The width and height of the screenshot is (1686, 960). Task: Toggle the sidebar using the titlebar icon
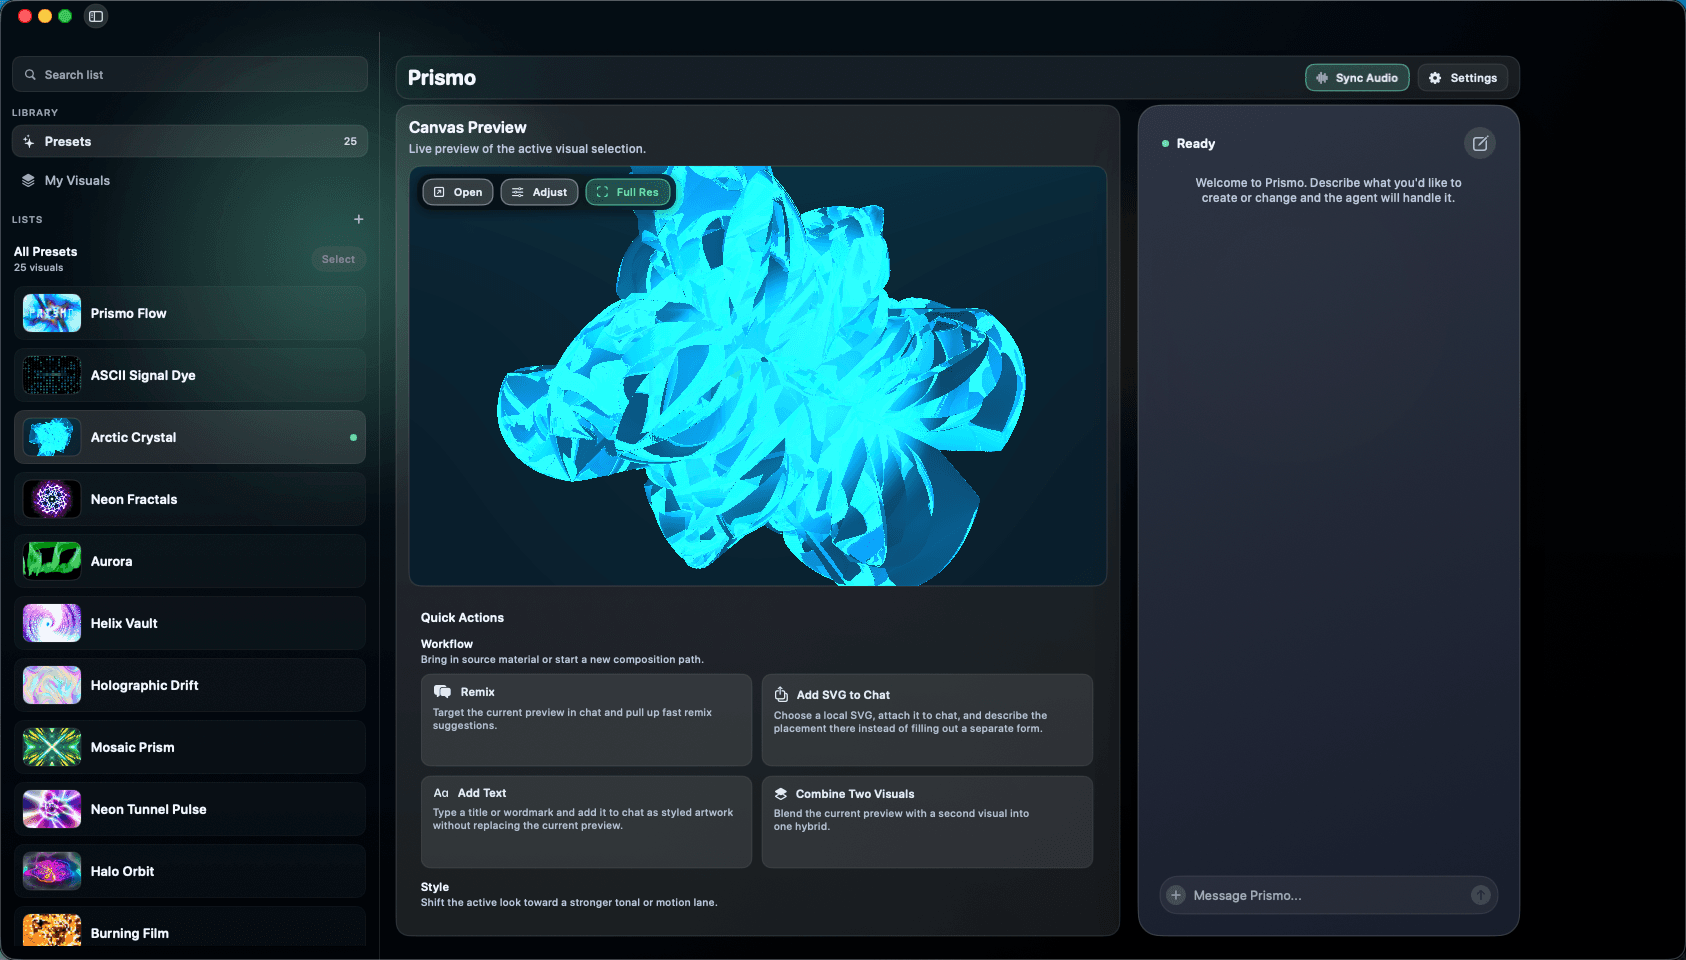click(x=95, y=16)
